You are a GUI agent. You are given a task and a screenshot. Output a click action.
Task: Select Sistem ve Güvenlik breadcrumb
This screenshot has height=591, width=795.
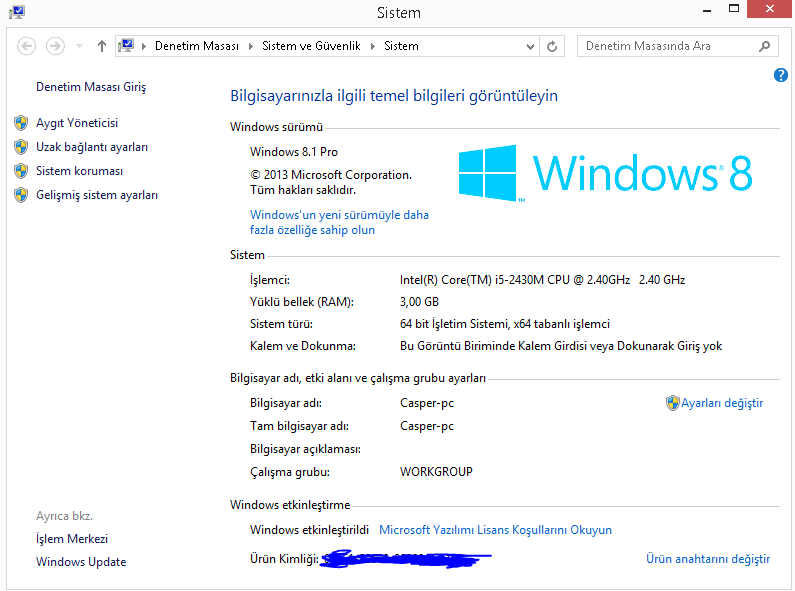pyautogui.click(x=311, y=46)
